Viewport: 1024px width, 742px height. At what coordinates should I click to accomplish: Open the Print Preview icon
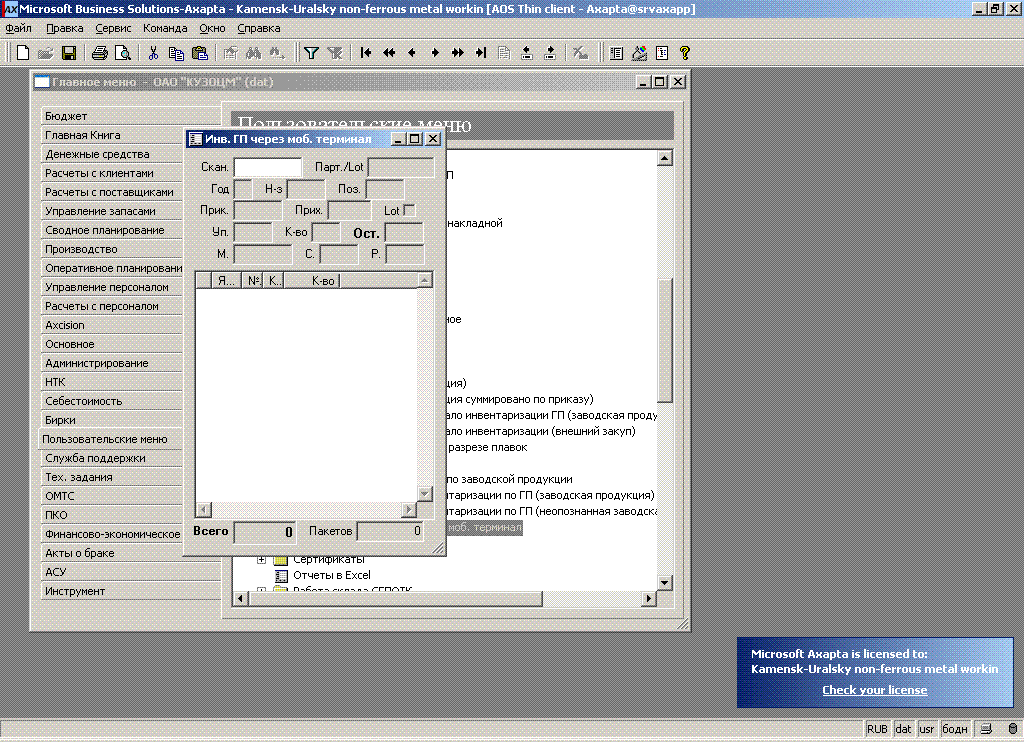pos(122,53)
